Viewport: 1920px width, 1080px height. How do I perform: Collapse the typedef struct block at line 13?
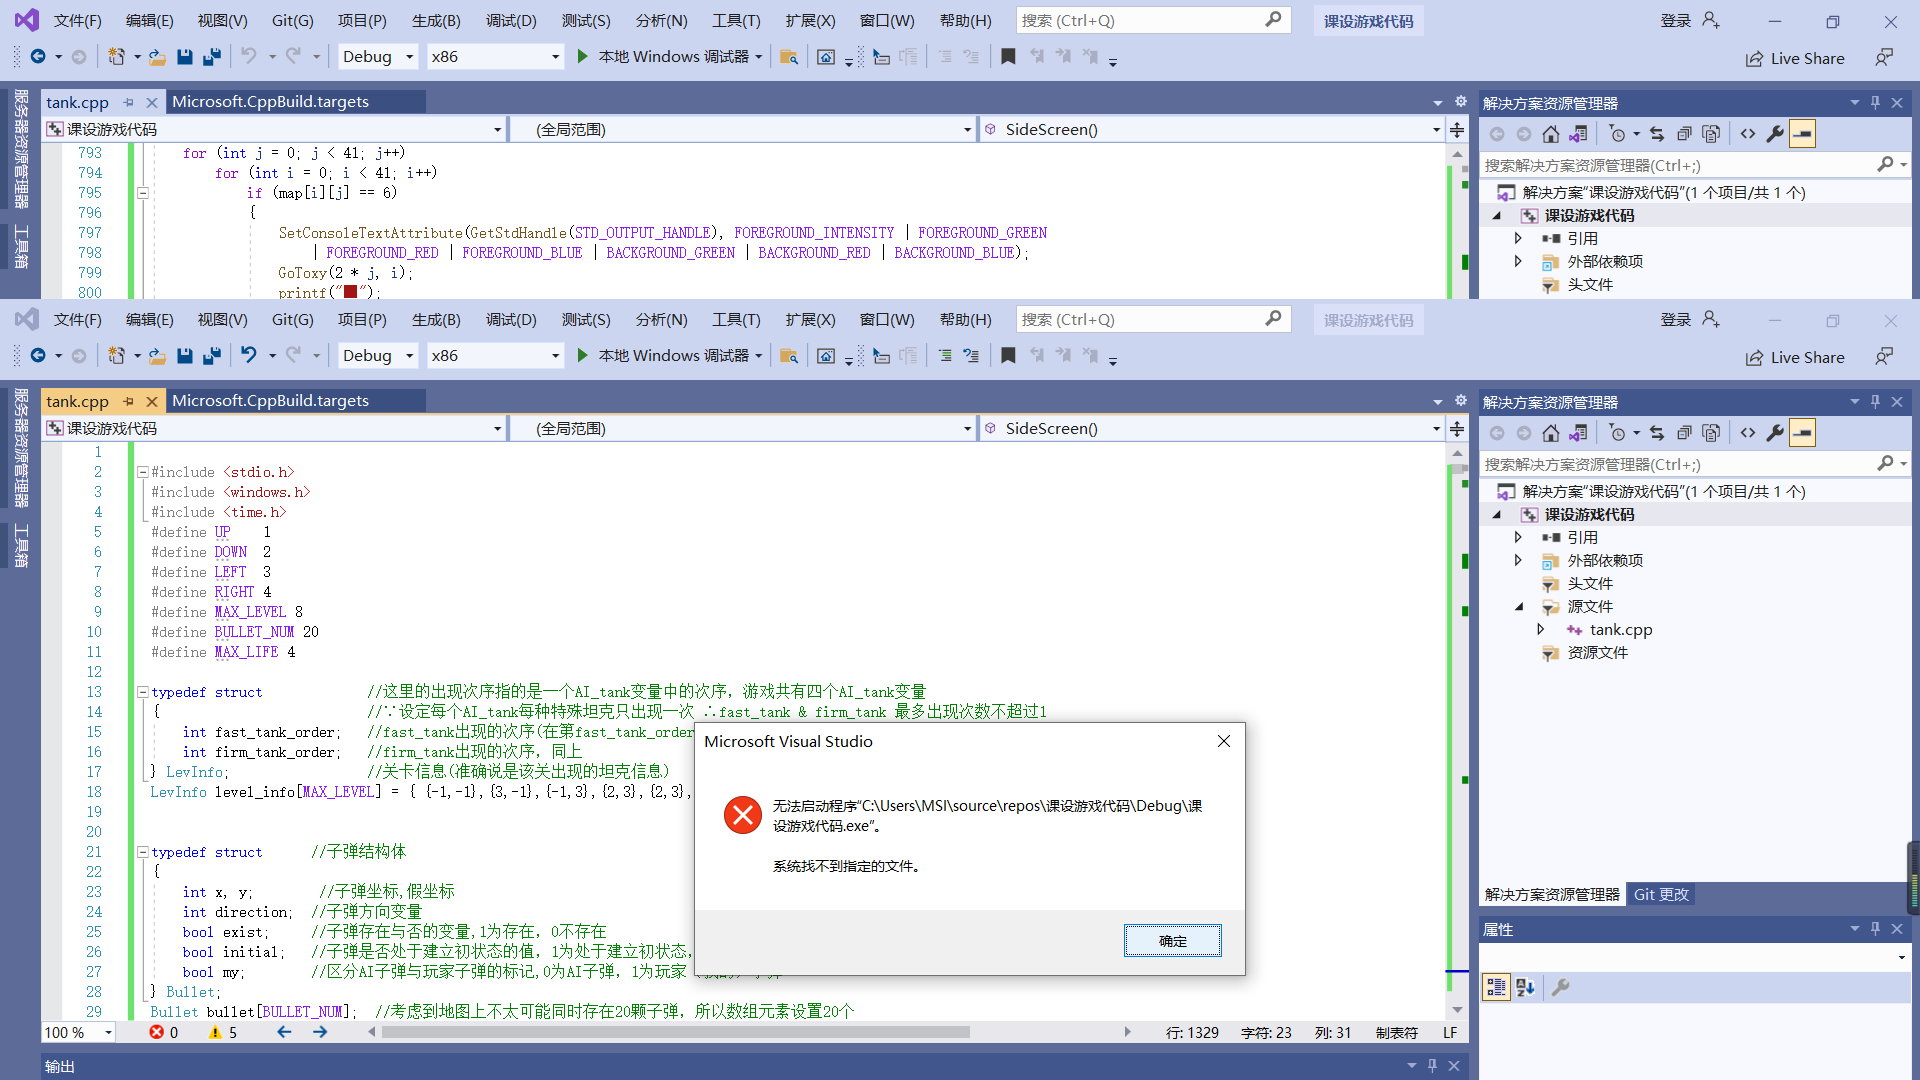[x=143, y=692]
